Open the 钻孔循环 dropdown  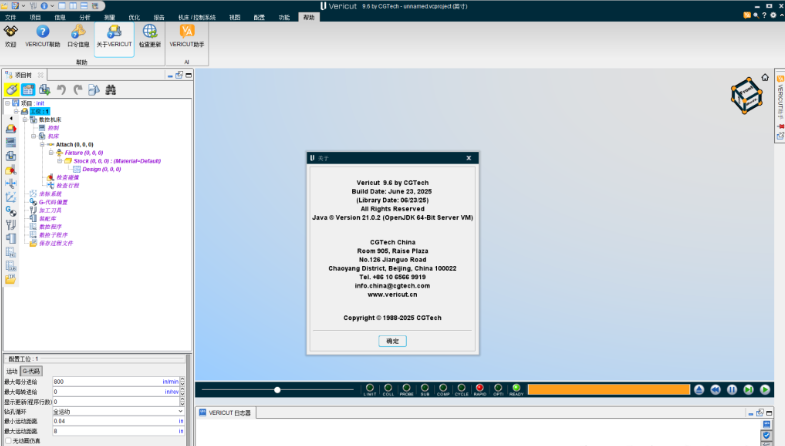click(180, 411)
